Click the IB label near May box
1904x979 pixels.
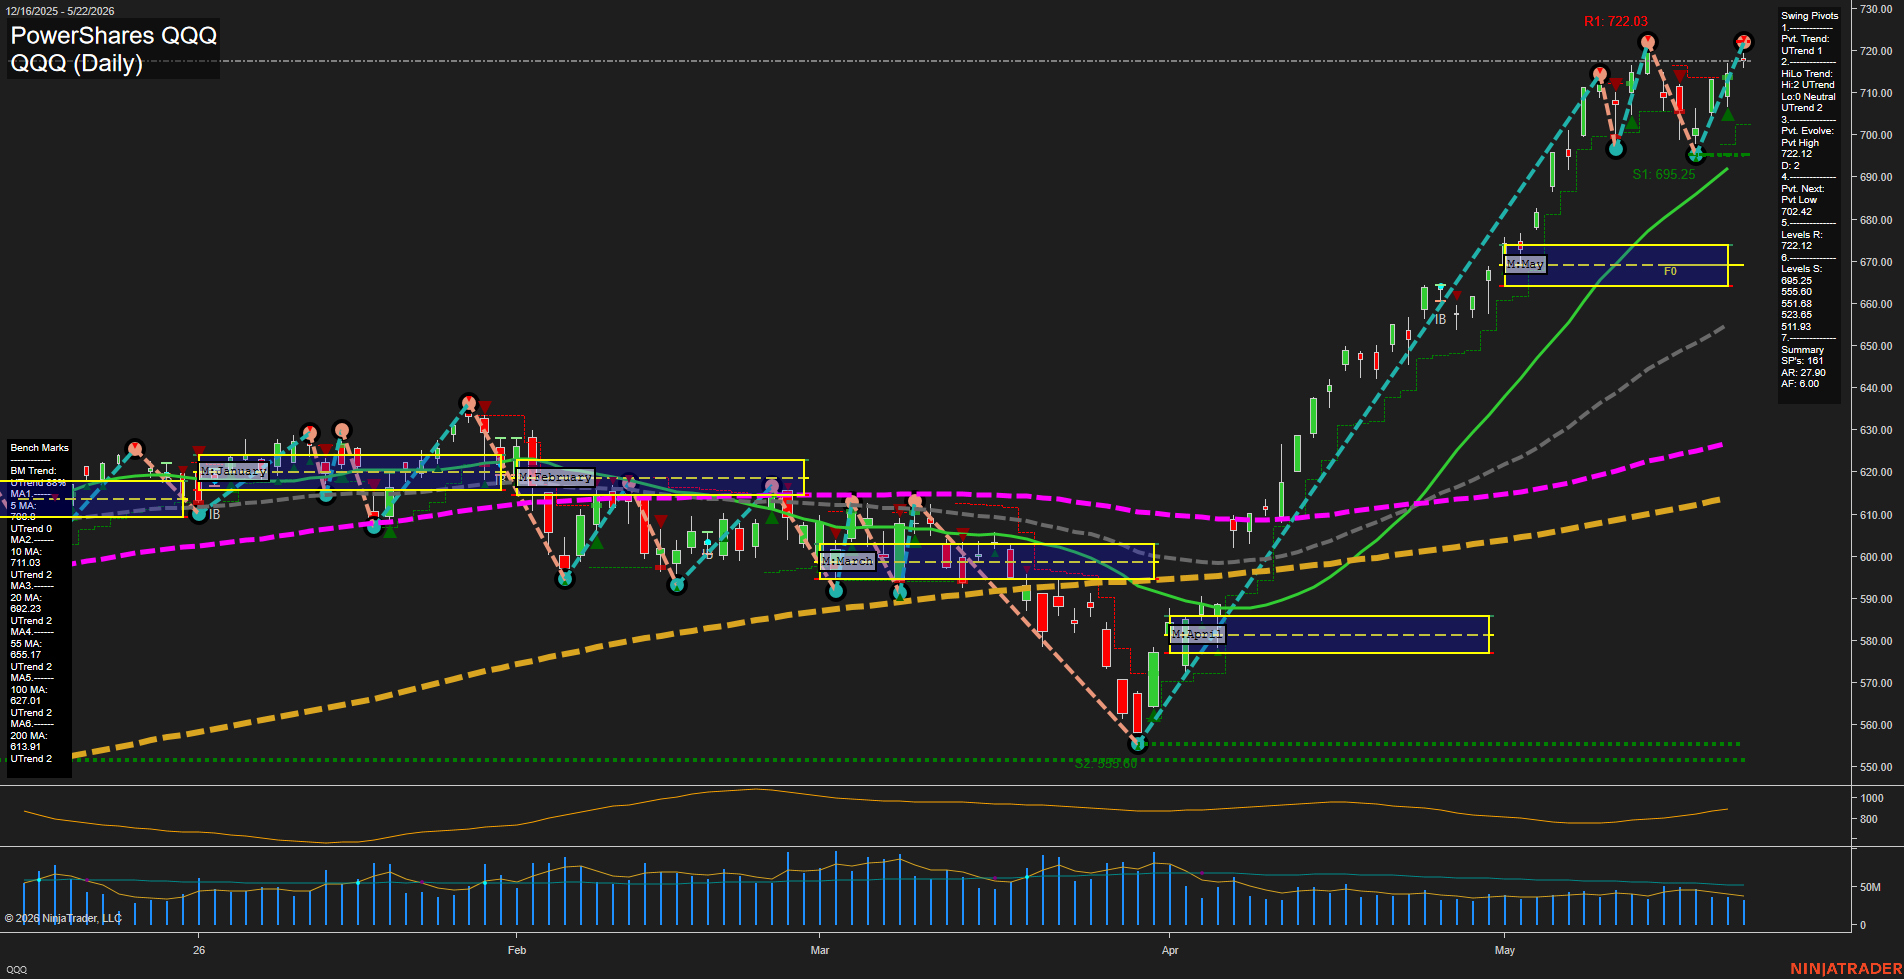(1441, 320)
